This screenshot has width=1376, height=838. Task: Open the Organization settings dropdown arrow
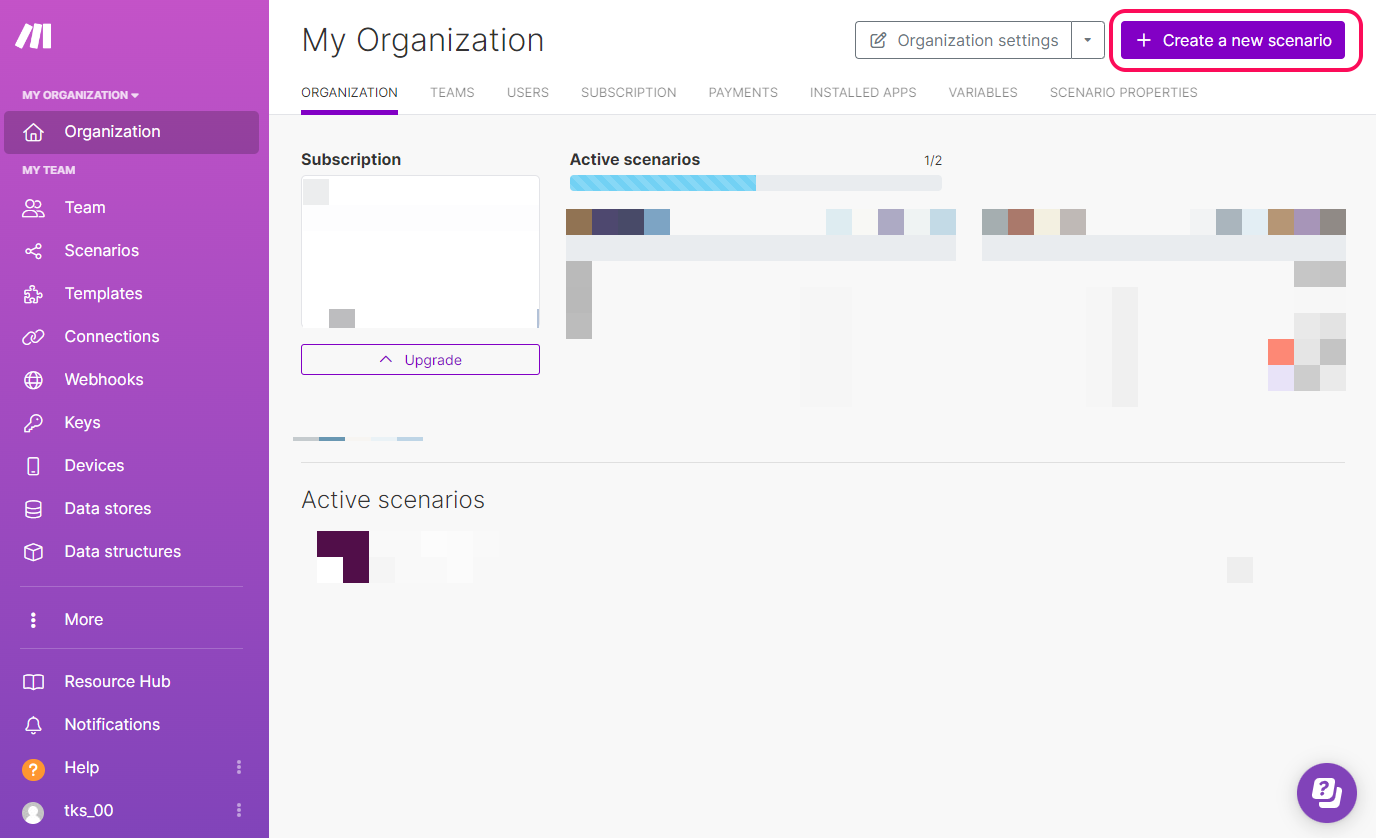(1088, 40)
